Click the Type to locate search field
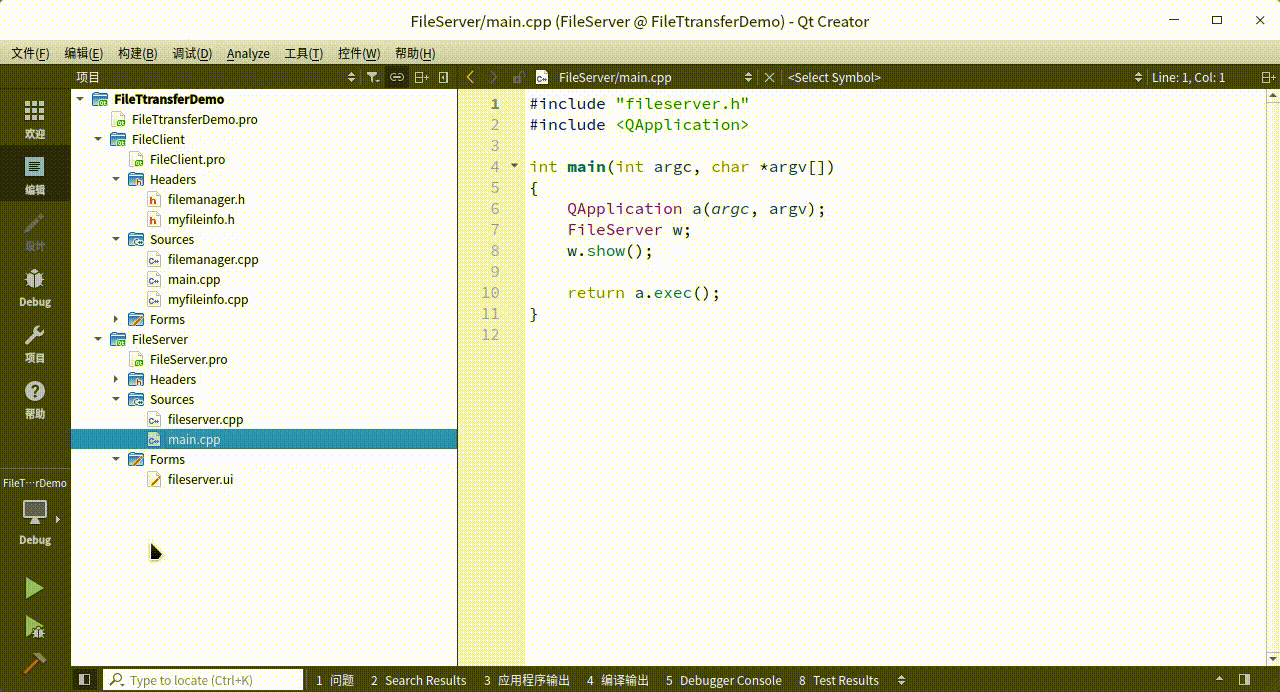1280x692 pixels. click(x=203, y=680)
